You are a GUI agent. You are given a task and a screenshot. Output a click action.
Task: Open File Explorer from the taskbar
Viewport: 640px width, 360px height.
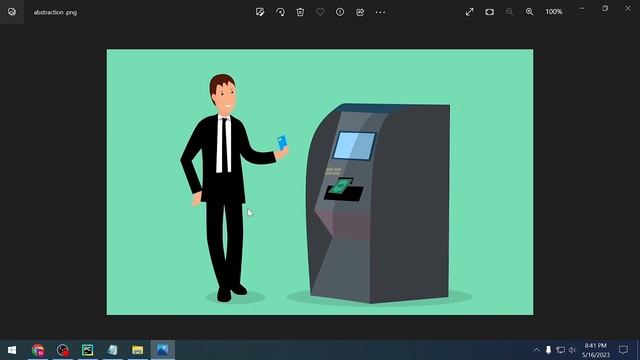click(x=138, y=350)
